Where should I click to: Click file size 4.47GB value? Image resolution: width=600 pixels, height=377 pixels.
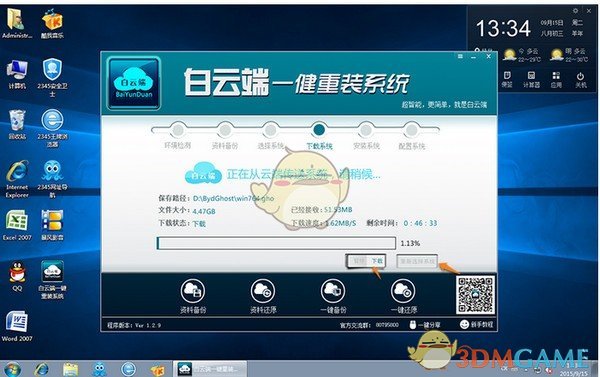click(204, 211)
